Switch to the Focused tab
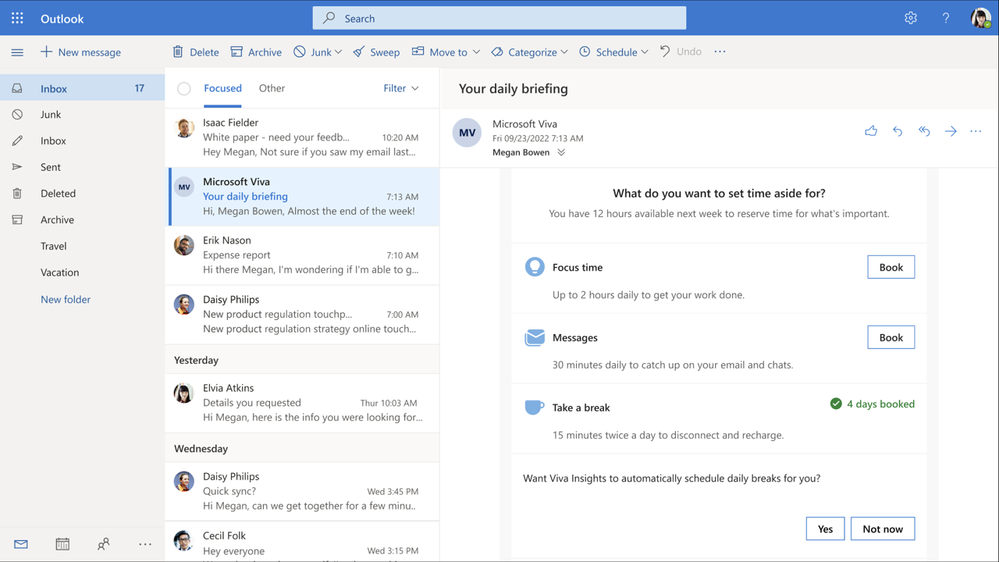 click(222, 89)
